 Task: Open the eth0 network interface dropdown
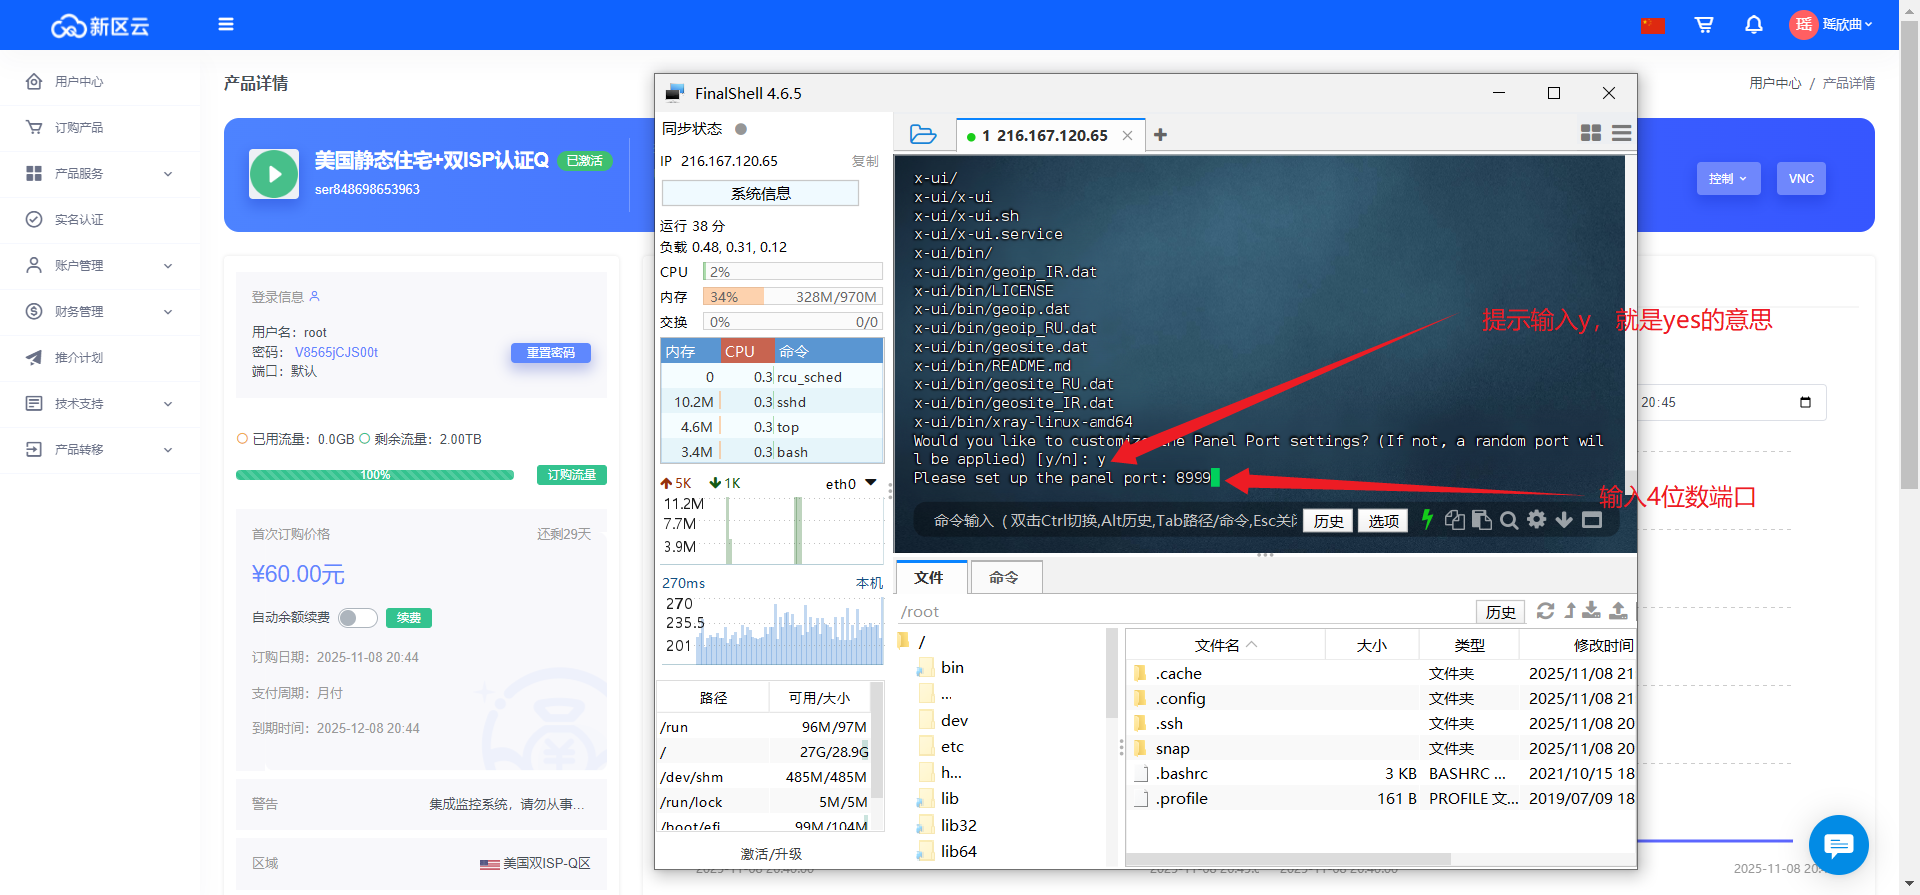pos(870,483)
